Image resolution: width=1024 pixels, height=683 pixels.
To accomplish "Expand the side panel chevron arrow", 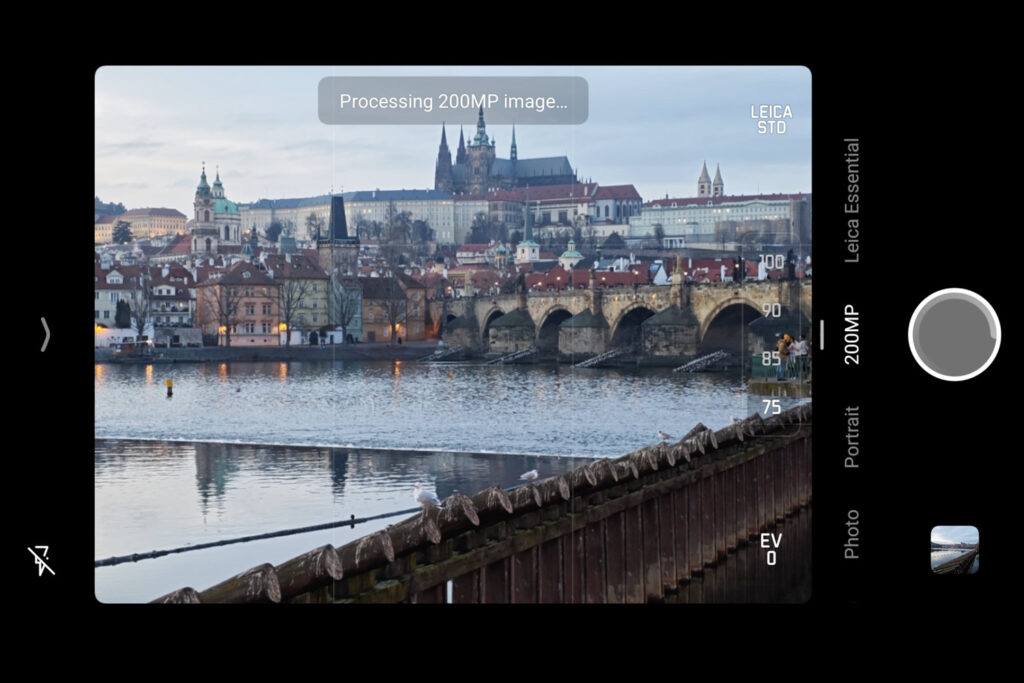I will coord(45,334).
